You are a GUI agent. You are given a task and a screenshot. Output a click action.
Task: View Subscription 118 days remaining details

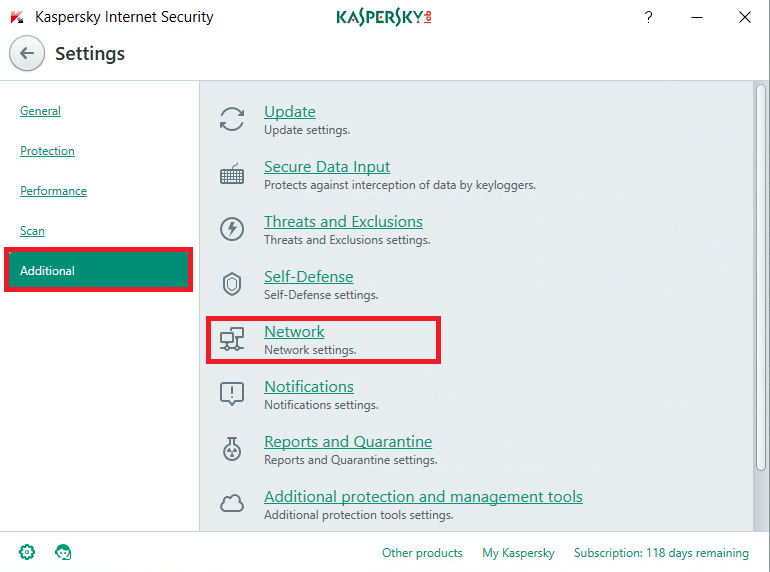pyautogui.click(x=661, y=553)
